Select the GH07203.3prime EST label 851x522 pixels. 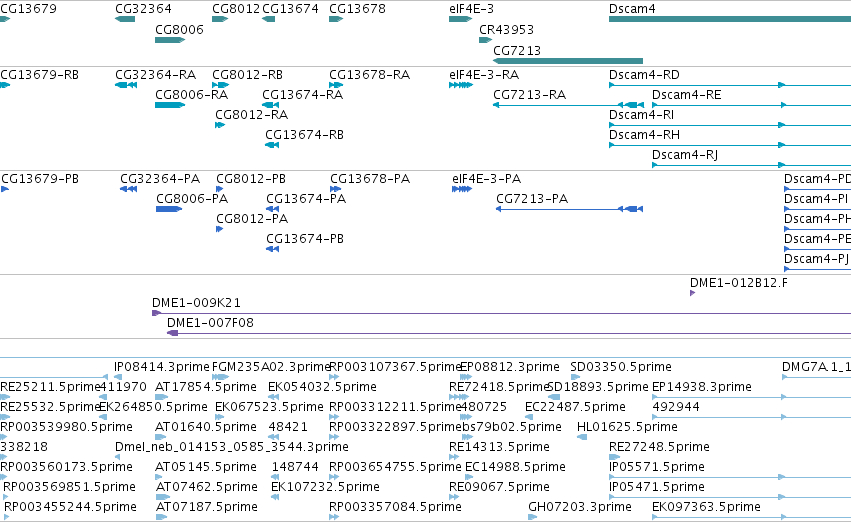(580, 507)
